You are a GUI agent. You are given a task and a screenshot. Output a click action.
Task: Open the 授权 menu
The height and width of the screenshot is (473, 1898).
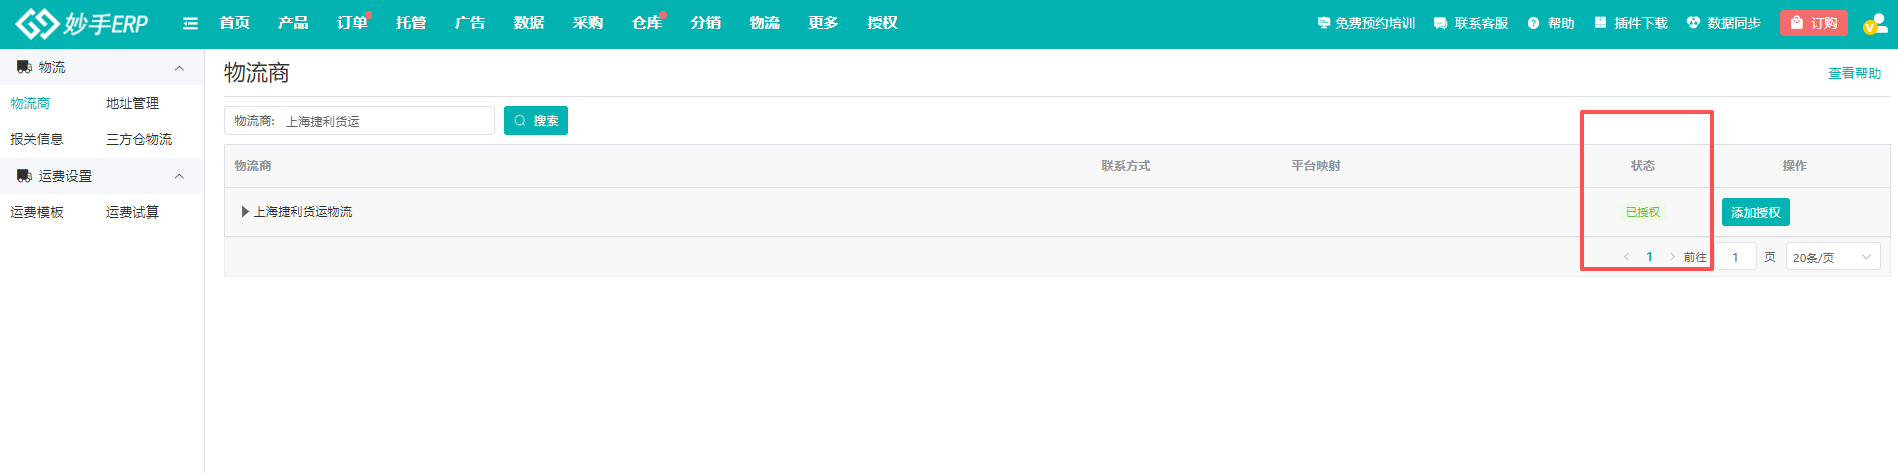pos(882,23)
